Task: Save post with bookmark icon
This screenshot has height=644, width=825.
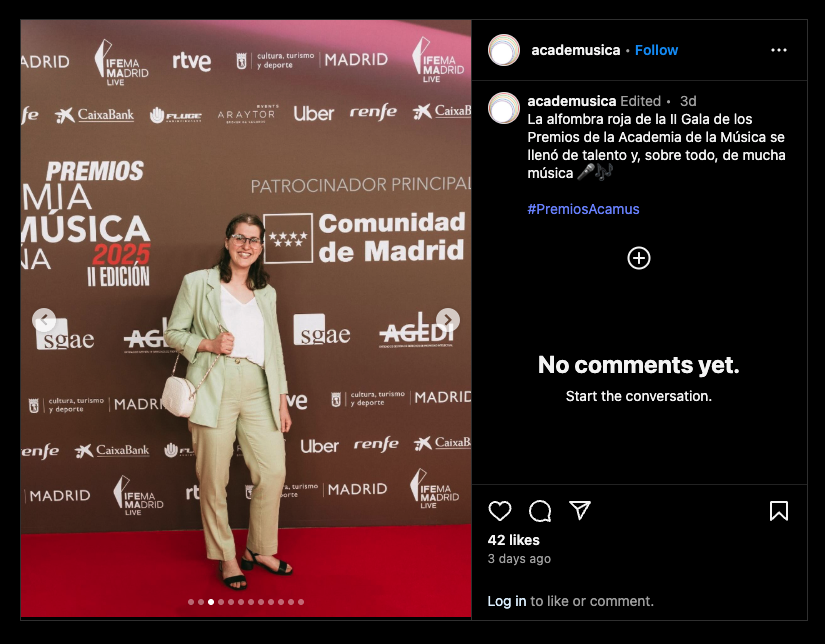Action: click(x=779, y=511)
